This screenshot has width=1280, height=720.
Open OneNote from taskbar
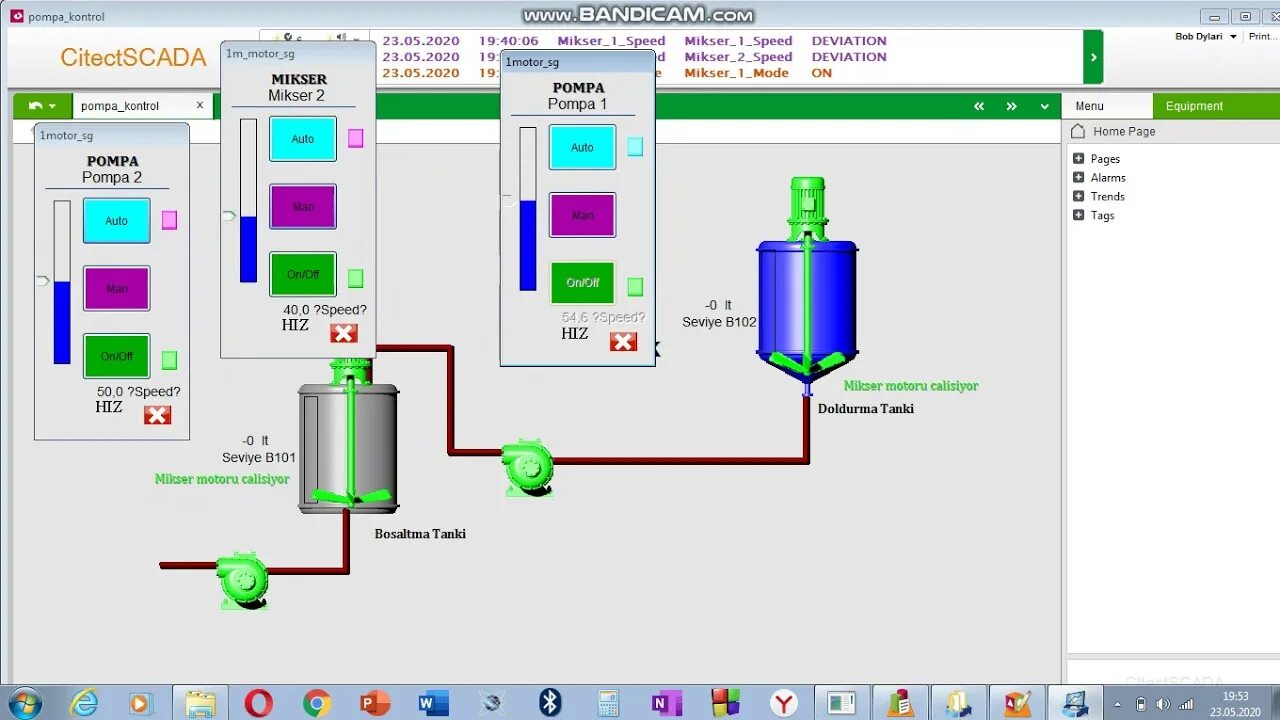666,703
